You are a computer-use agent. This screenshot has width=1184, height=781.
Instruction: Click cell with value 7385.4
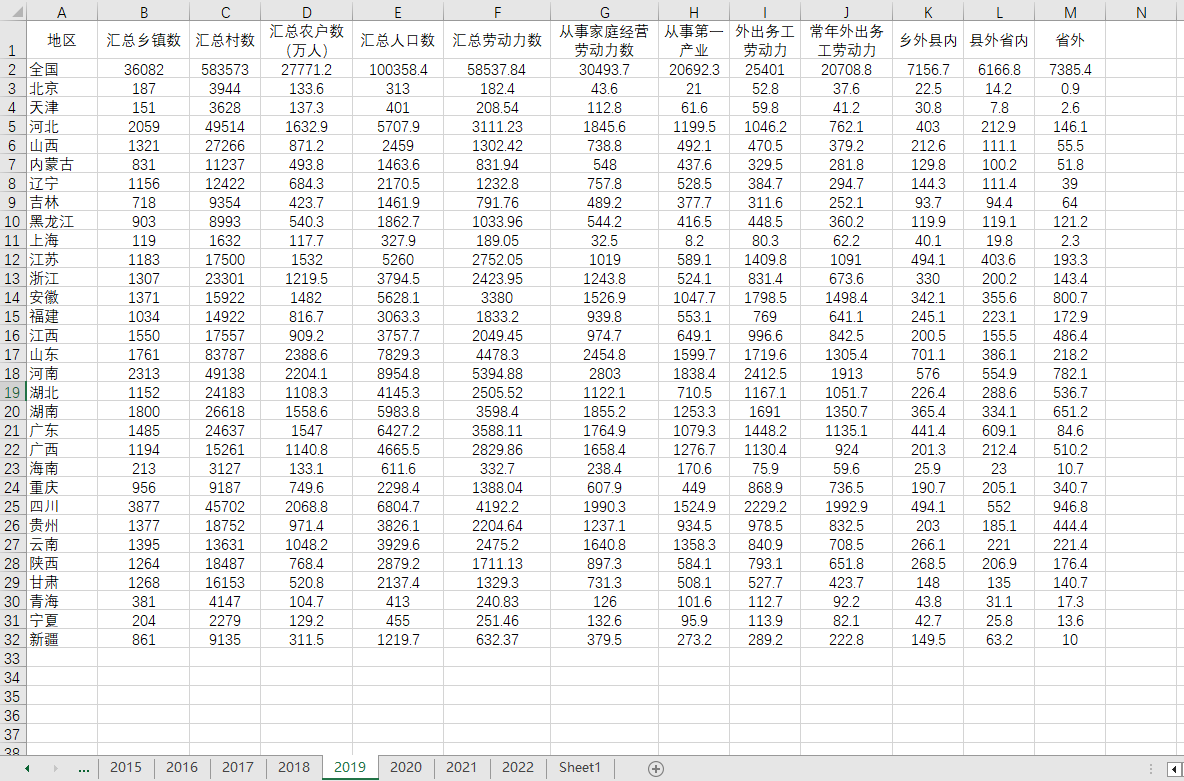[x=1070, y=69]
